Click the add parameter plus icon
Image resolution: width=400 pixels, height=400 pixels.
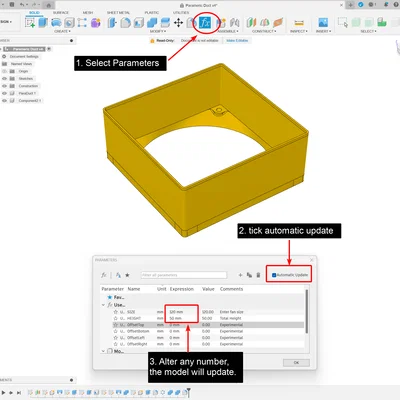point(240,275)
